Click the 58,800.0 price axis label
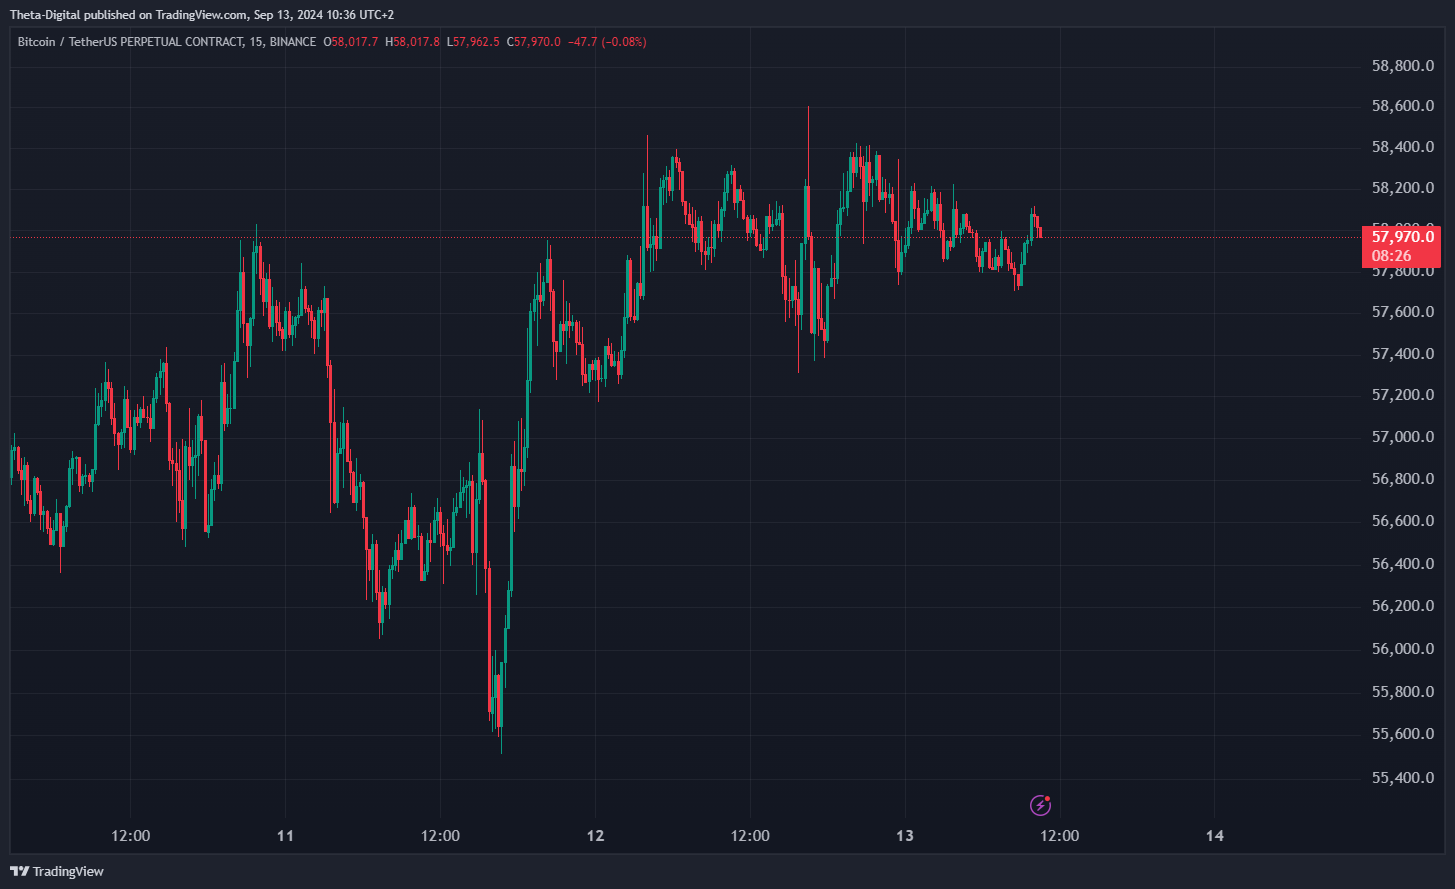1455x889 pixels. pos(1402,66)
